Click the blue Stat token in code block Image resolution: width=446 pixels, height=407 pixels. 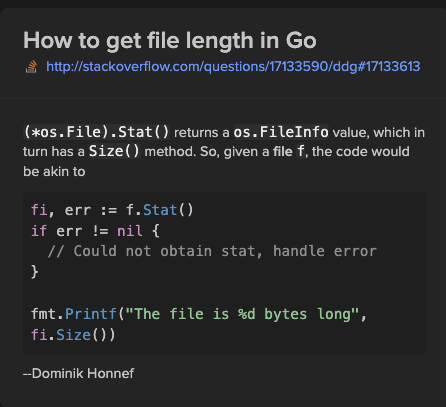[160, 210]
